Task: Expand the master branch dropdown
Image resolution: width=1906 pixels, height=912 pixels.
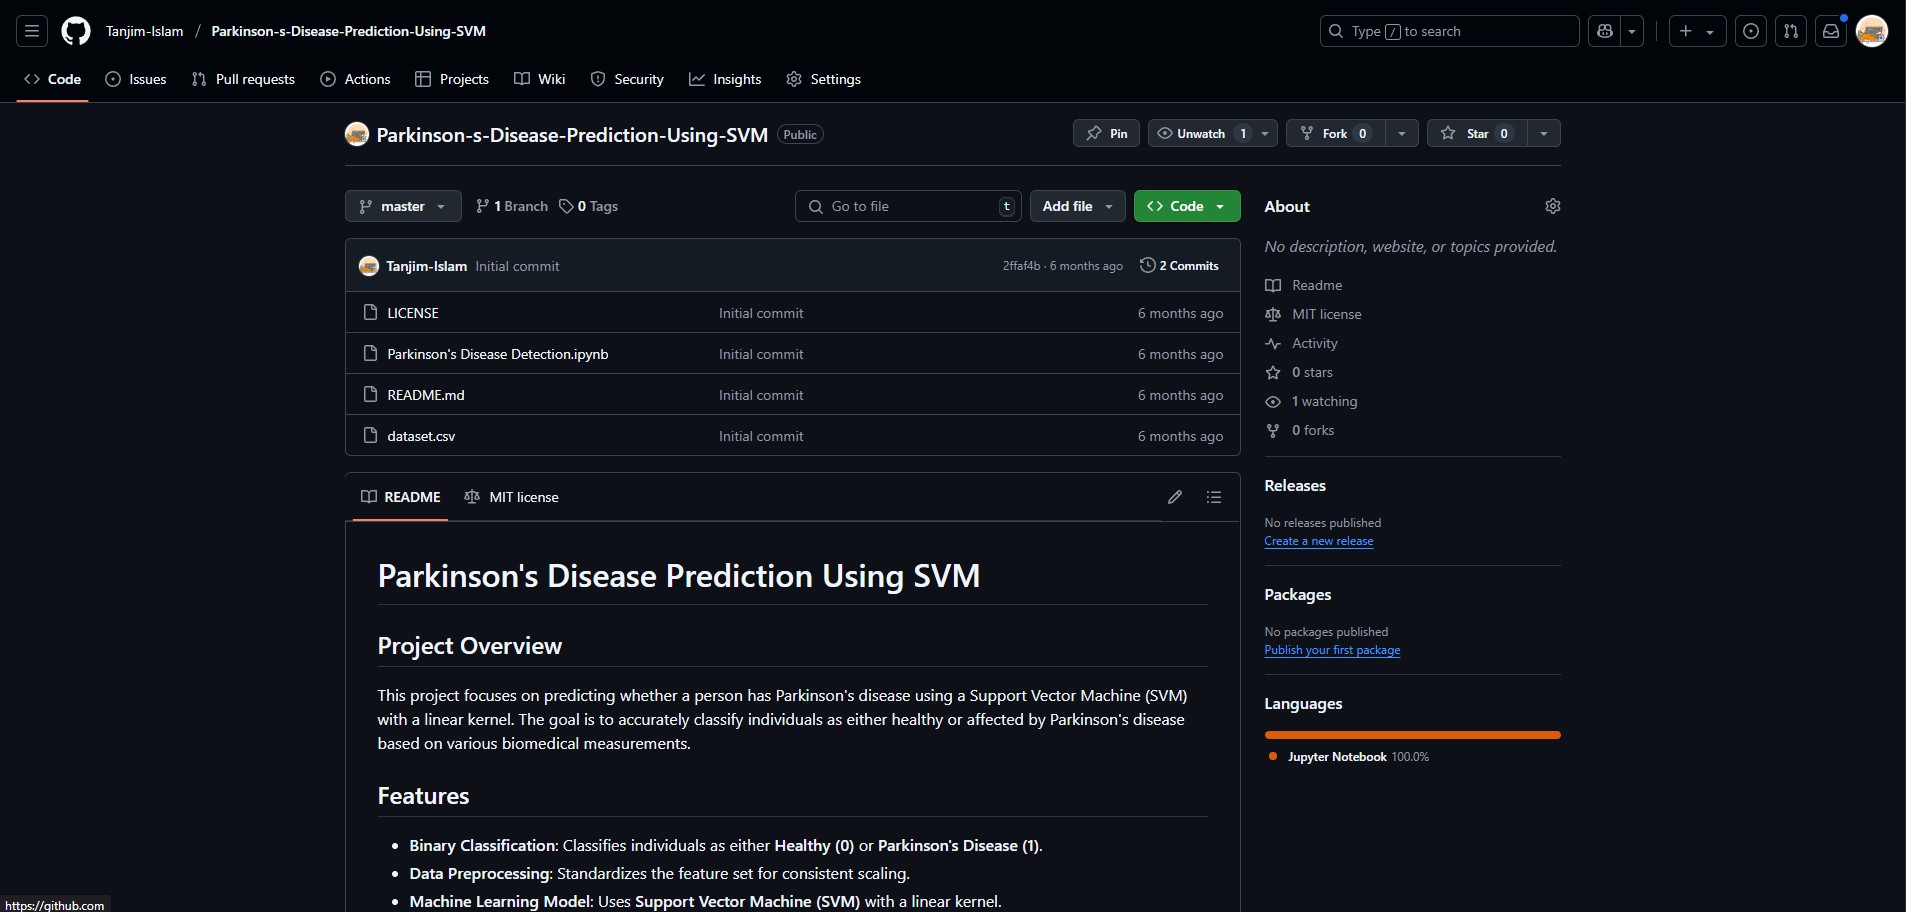Action: click(x=403, y=206)
